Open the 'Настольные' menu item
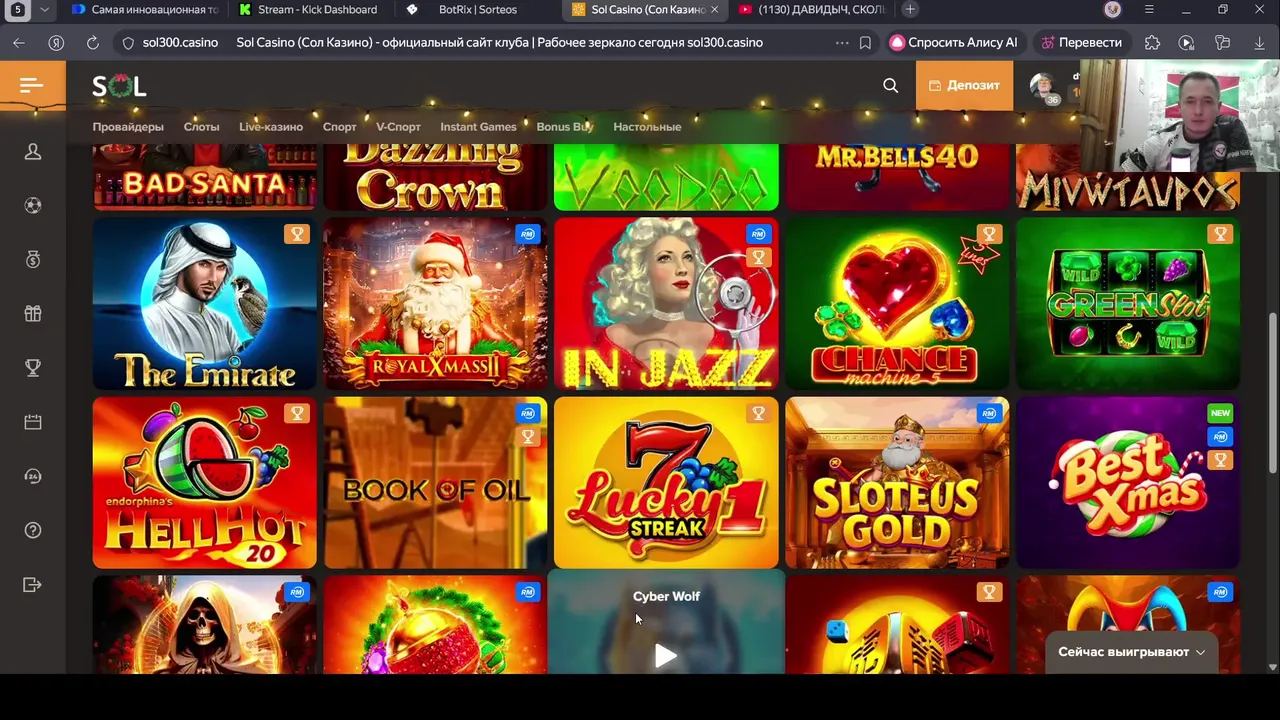This screenshot has width=1280, height=720. (647, 127)
